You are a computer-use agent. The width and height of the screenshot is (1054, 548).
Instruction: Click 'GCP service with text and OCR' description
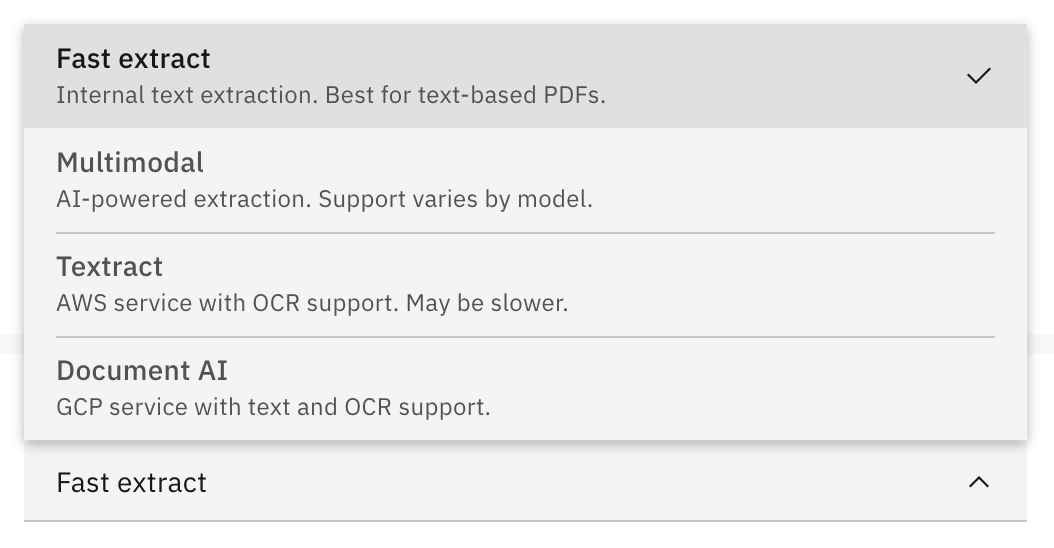click(272, 407)
